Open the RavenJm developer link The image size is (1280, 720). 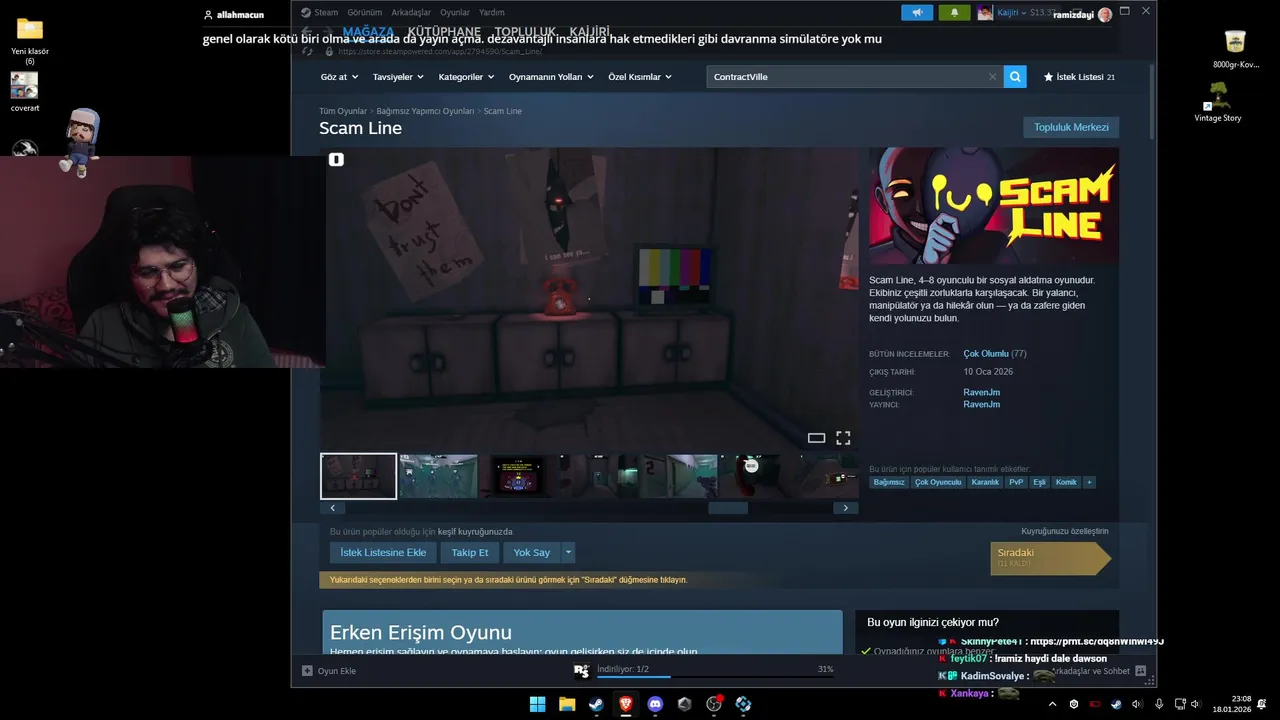pos(982,392)
